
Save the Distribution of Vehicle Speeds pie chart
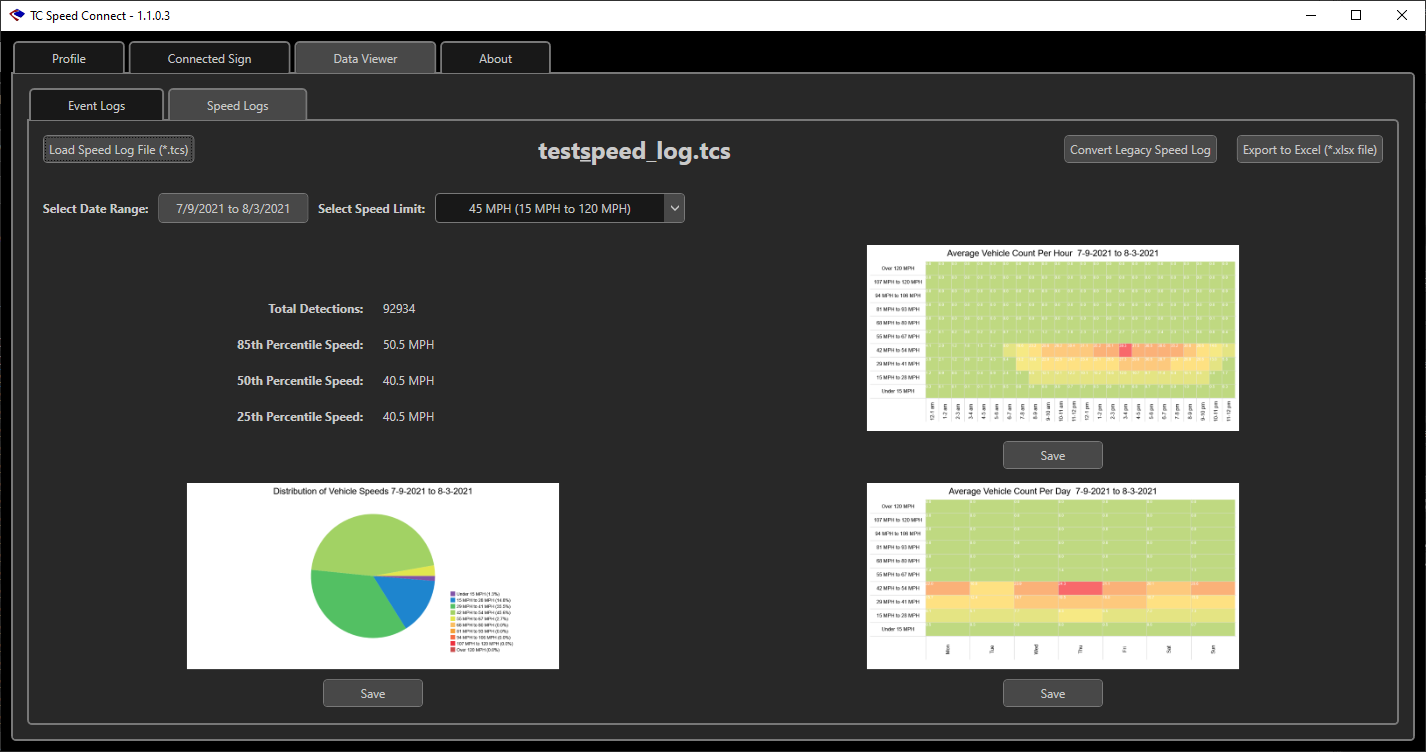(x=373, y=693)
